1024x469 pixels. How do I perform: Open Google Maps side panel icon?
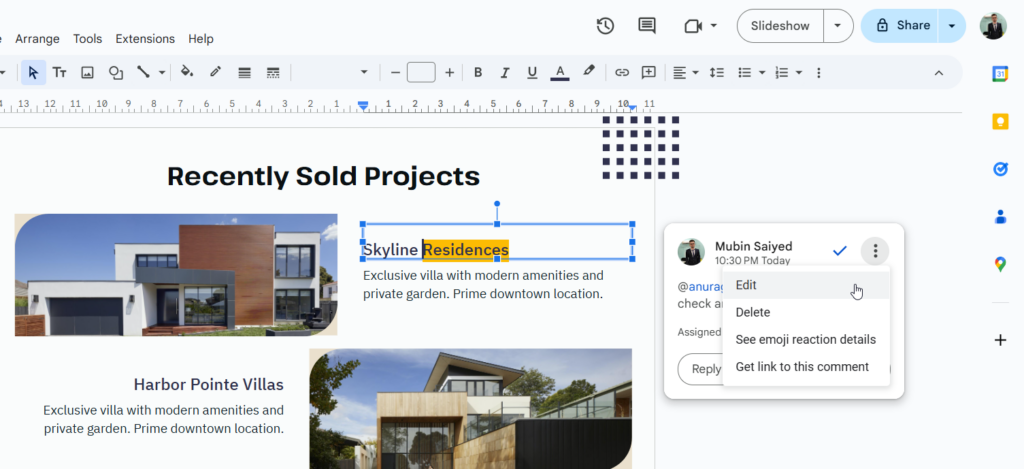click(x=999, y=264)
